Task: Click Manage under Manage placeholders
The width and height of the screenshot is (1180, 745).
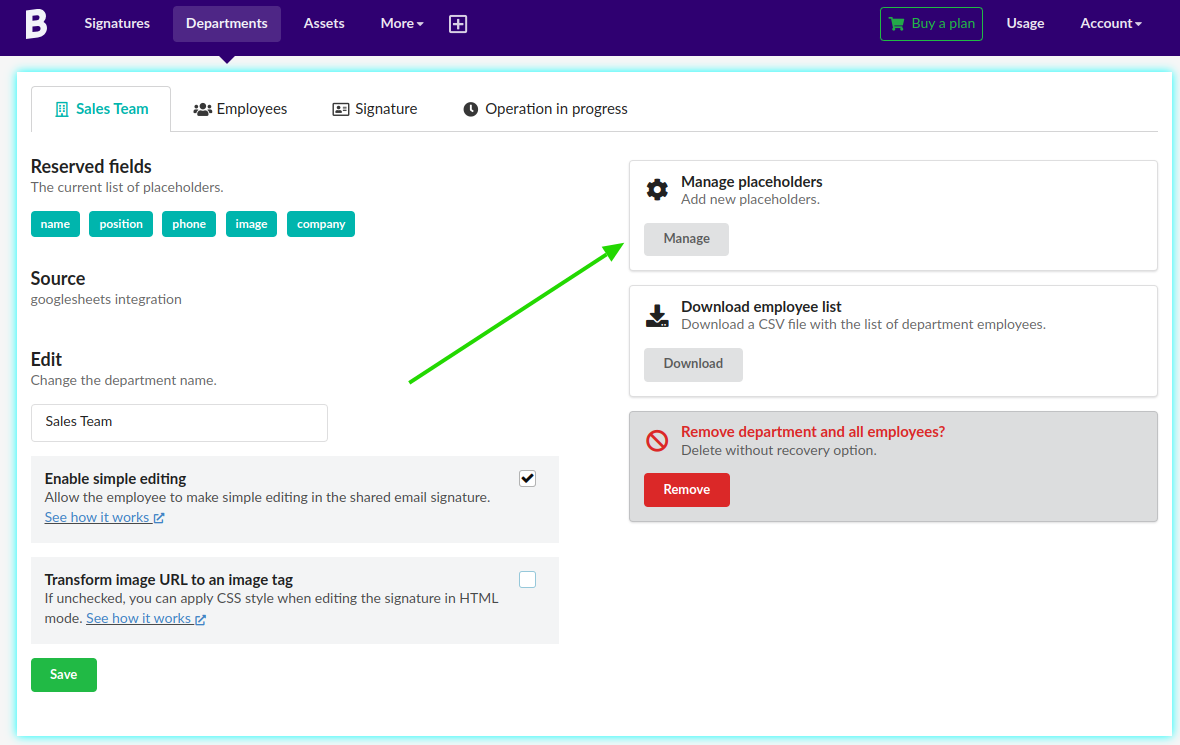Action: pos(686,239)
